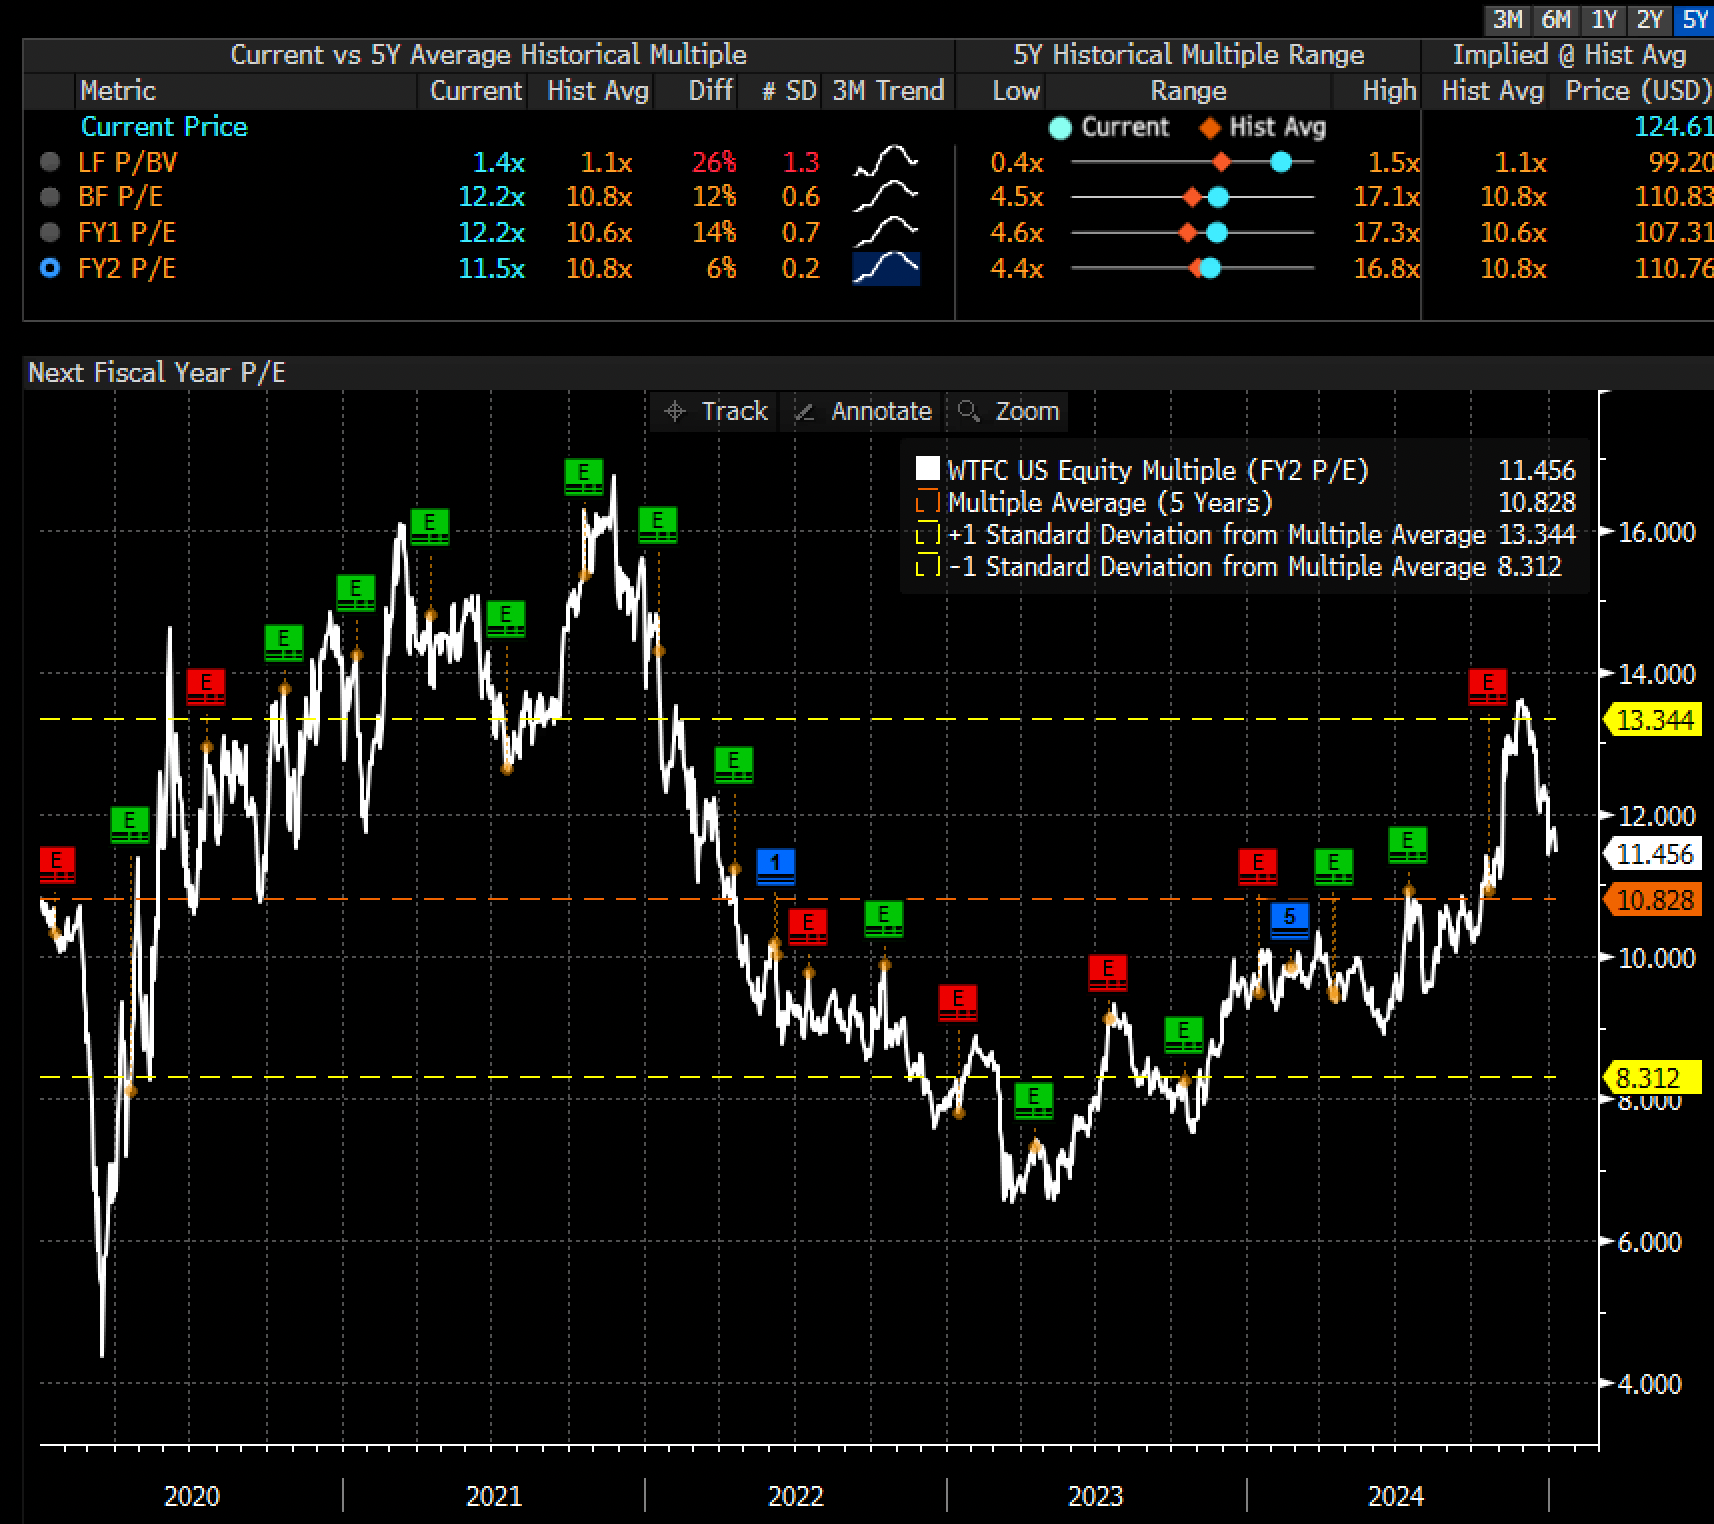The width and height of the screenshot is (1714, 1524).
Task: Click the 5Y Historical Multiple Range header
Action: click(x=1188, y=55)
